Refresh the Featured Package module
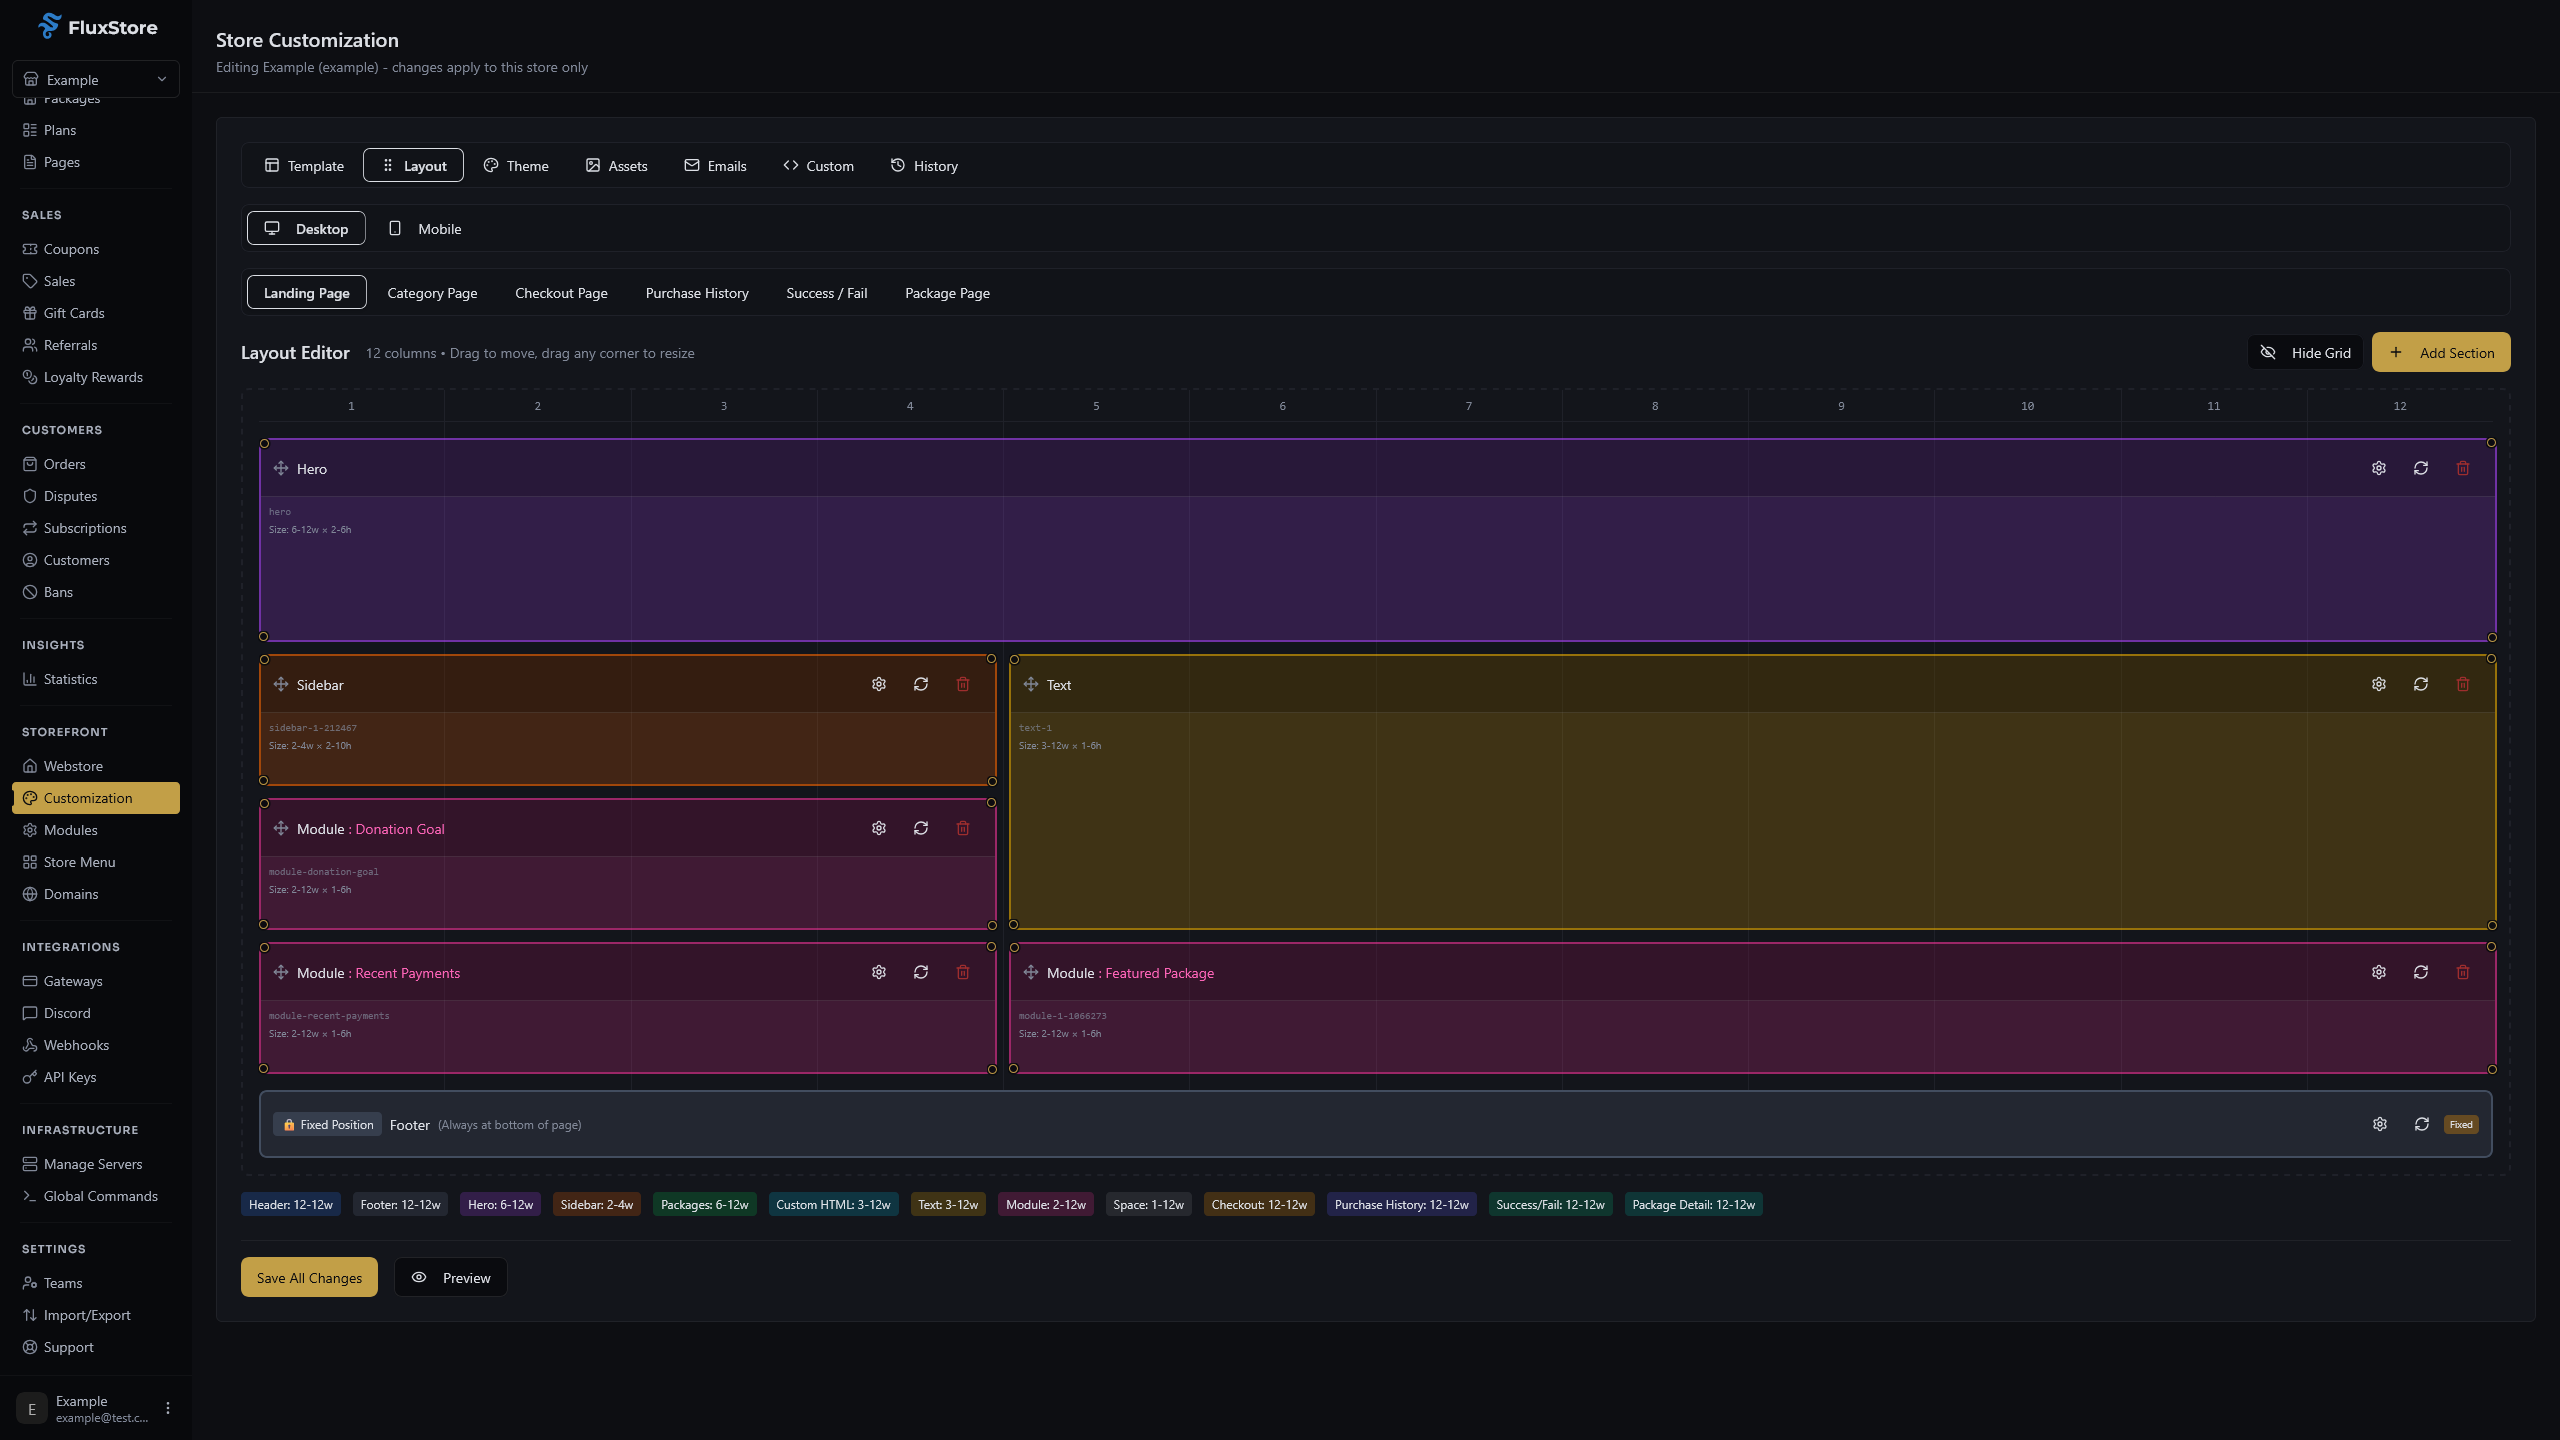Screen dimensions: 2560x1440 click(2421, 972)
